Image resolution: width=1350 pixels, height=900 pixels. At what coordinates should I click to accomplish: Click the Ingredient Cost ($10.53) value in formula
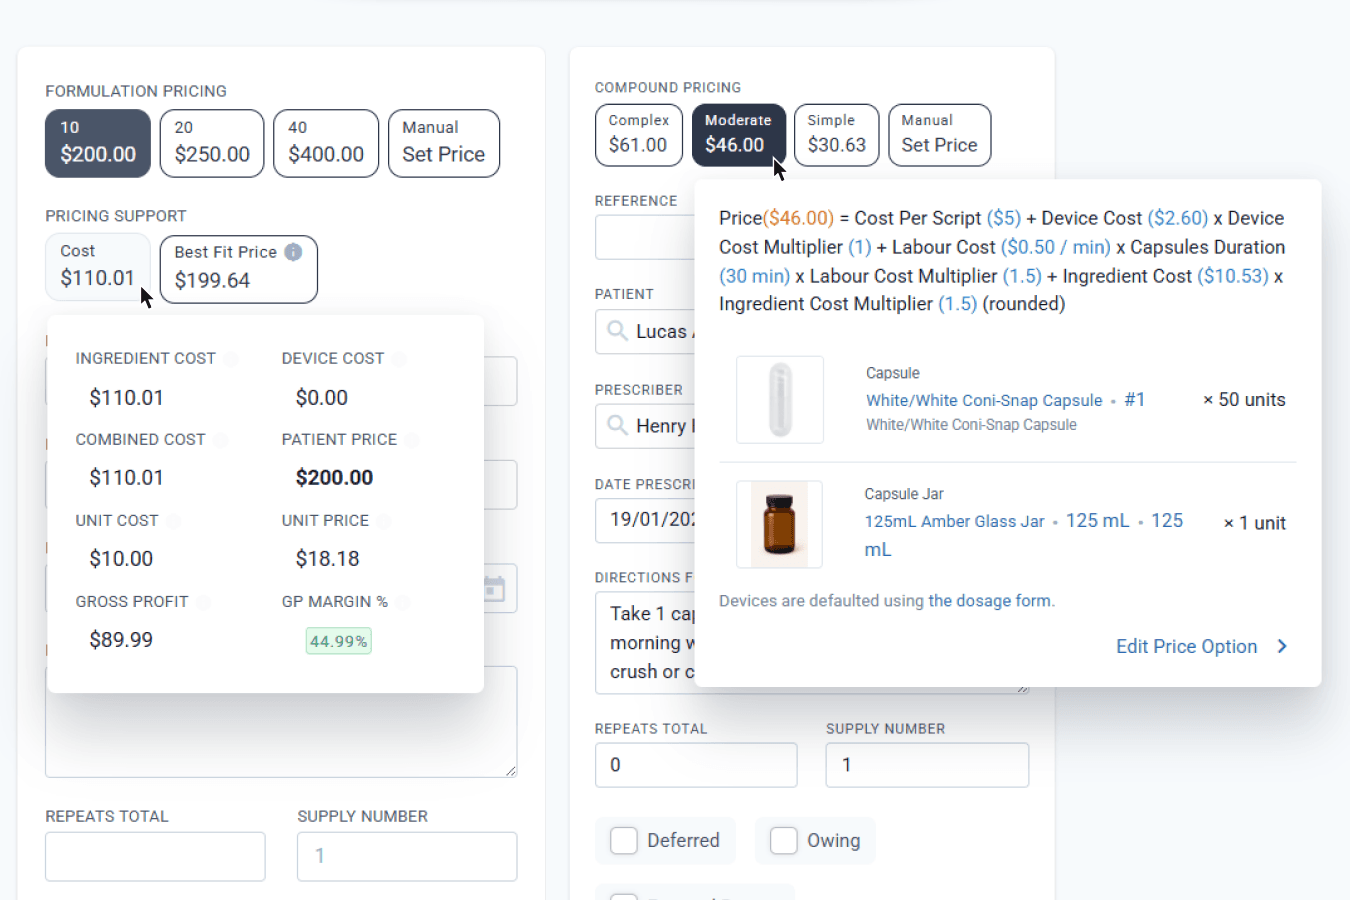(1233, 276)
